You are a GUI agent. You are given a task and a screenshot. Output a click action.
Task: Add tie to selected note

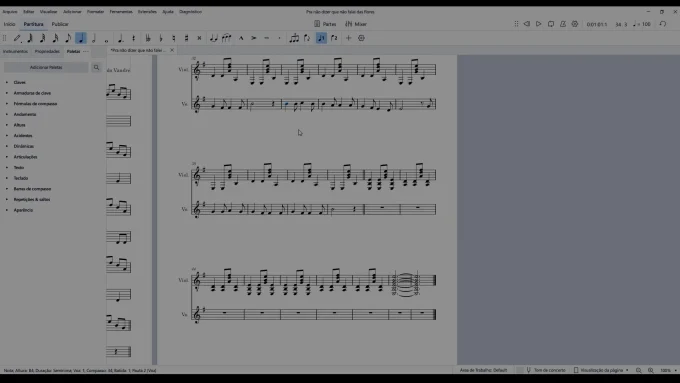(x=213, y=38)
